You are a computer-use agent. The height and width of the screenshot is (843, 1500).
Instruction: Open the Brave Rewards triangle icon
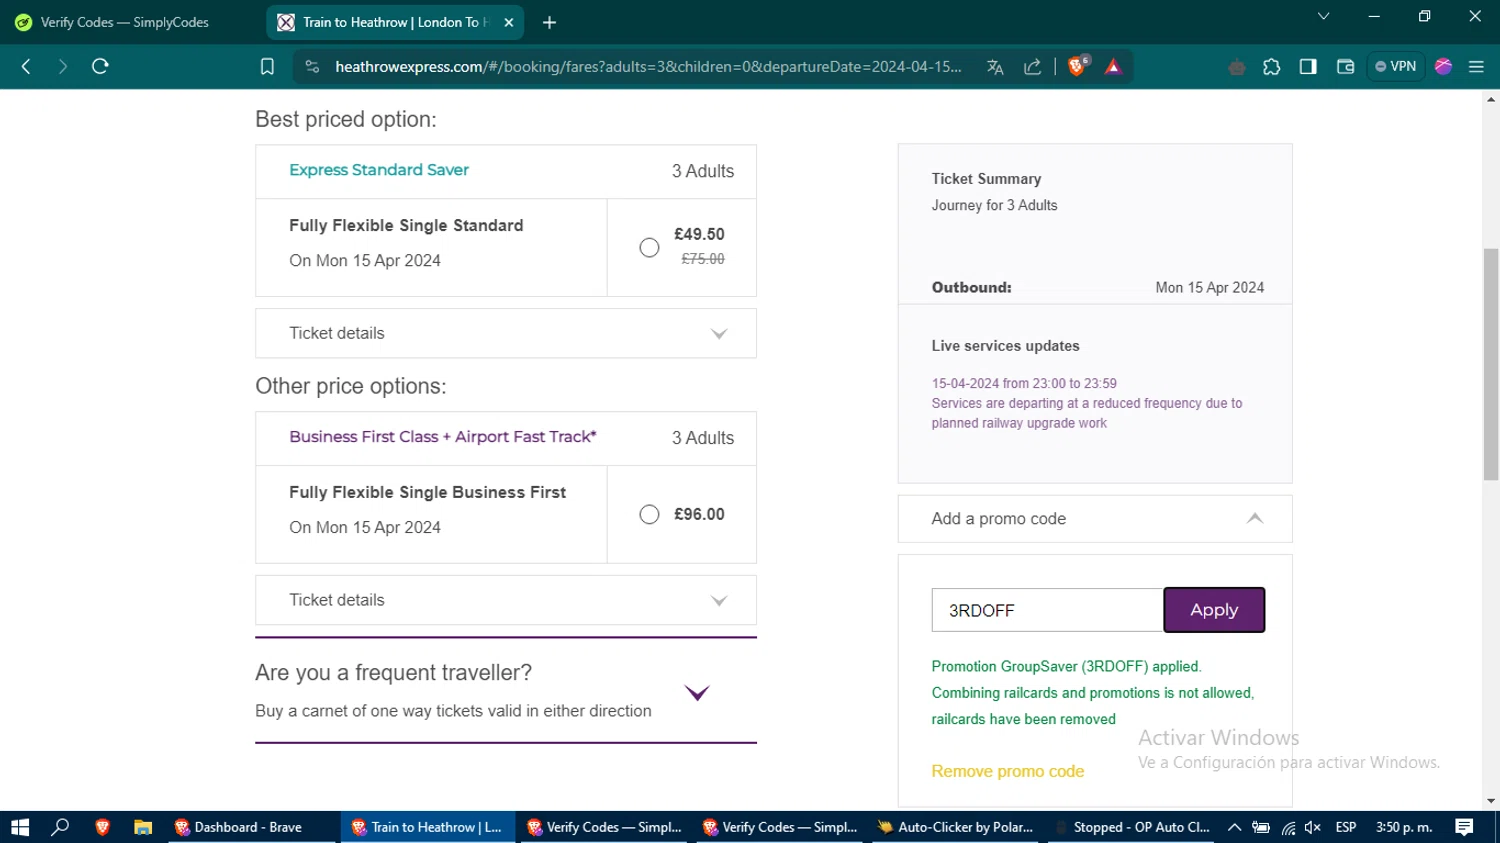coord(1113,67)
